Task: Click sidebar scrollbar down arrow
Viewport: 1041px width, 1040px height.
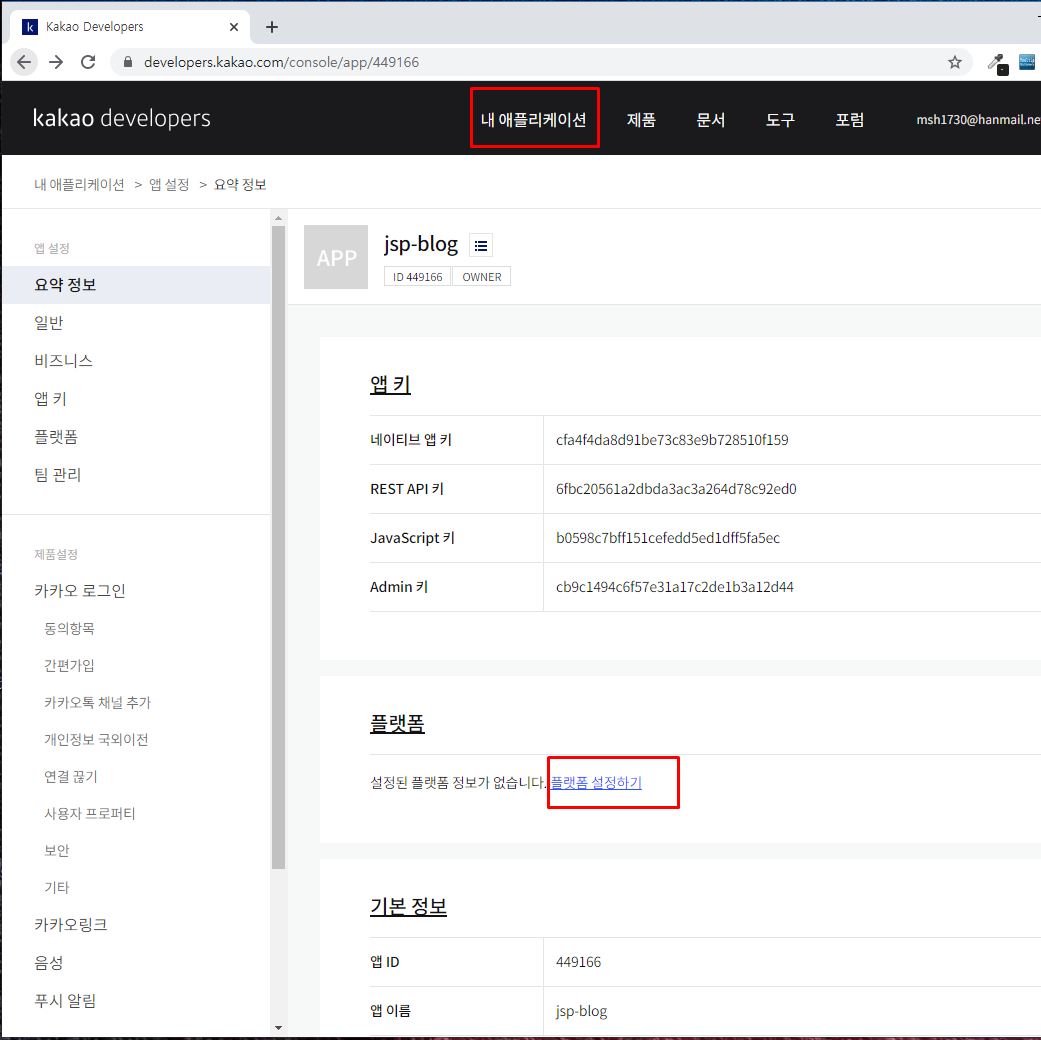Action: [278, 1028]
